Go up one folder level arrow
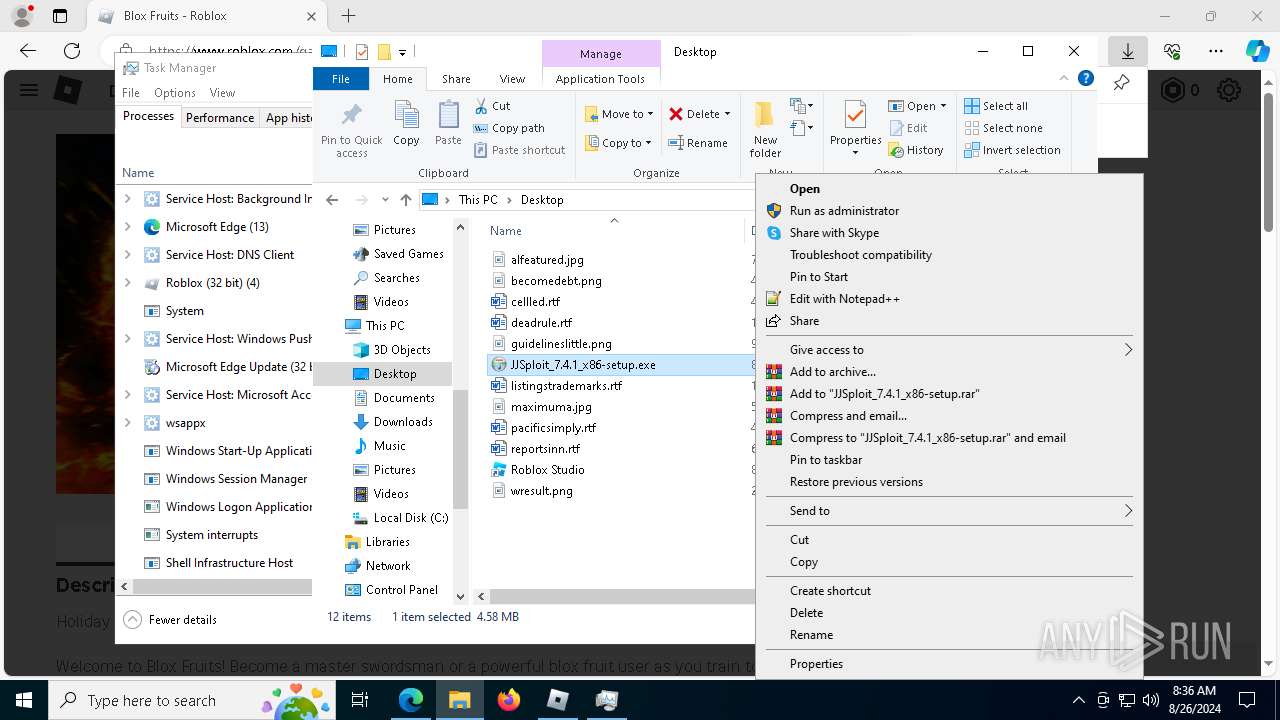1280x720 pixels. tap(405, 200)
